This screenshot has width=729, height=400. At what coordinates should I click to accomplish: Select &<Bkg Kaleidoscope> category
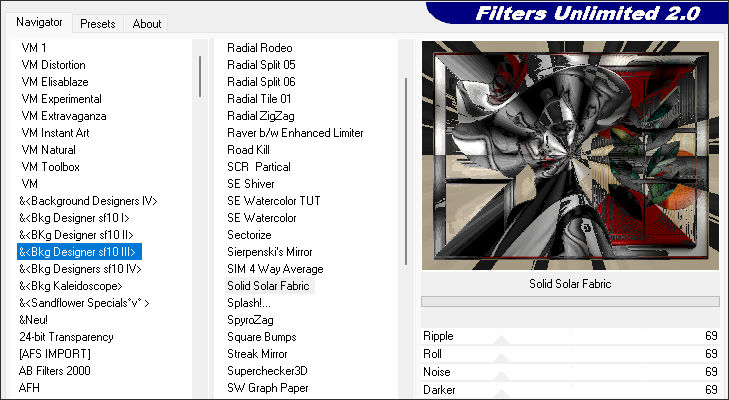71,286
